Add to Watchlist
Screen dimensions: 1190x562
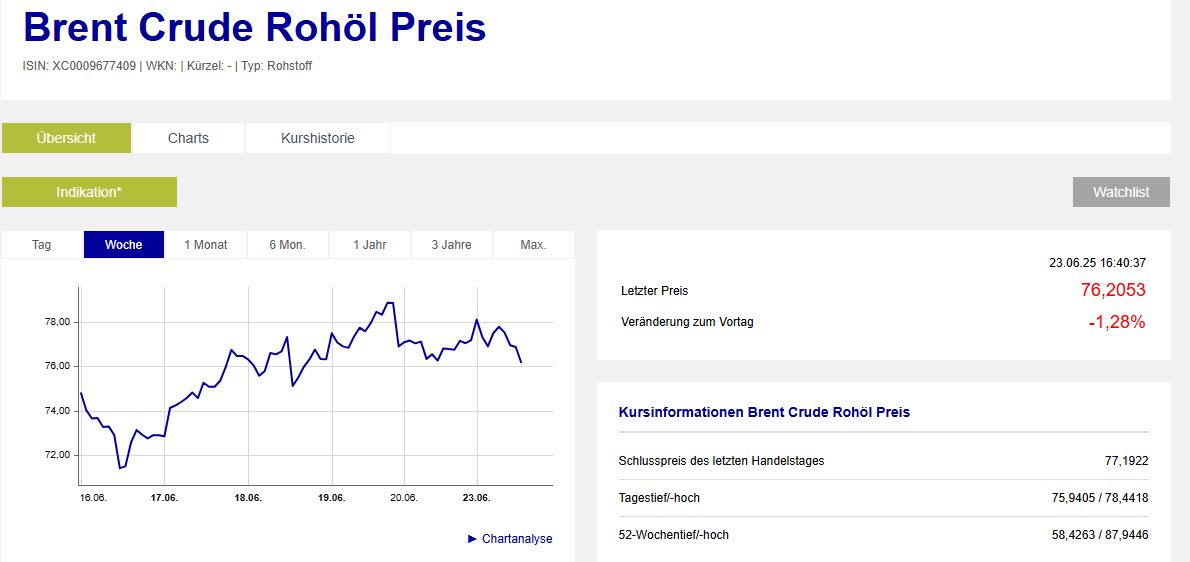(1121, 192)
